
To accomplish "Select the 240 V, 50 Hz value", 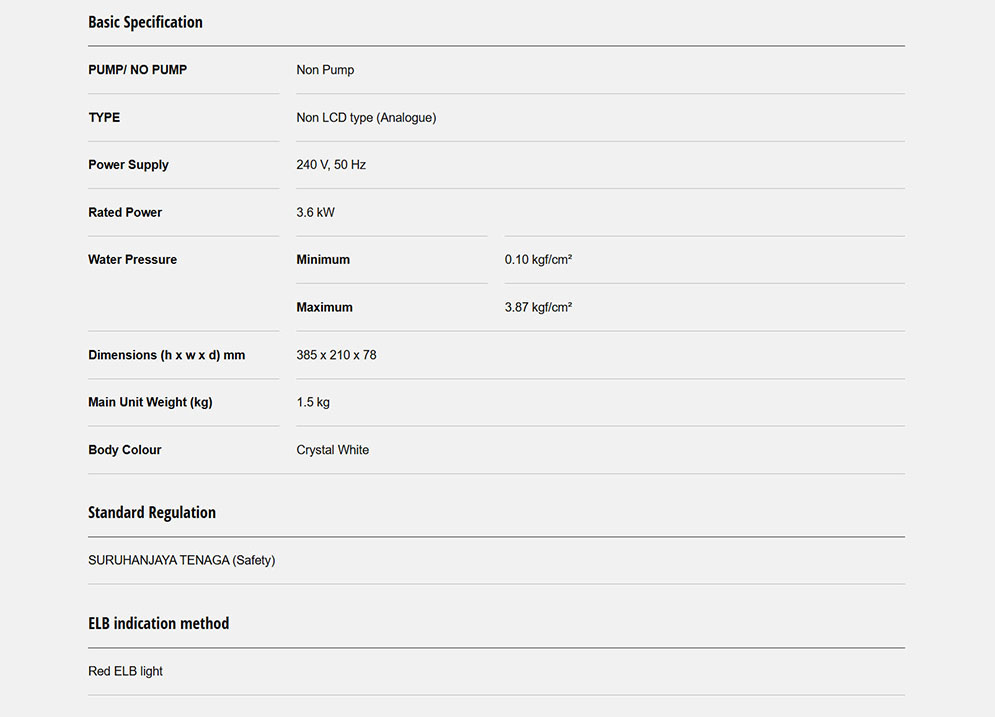I will (x=331, y=165).
